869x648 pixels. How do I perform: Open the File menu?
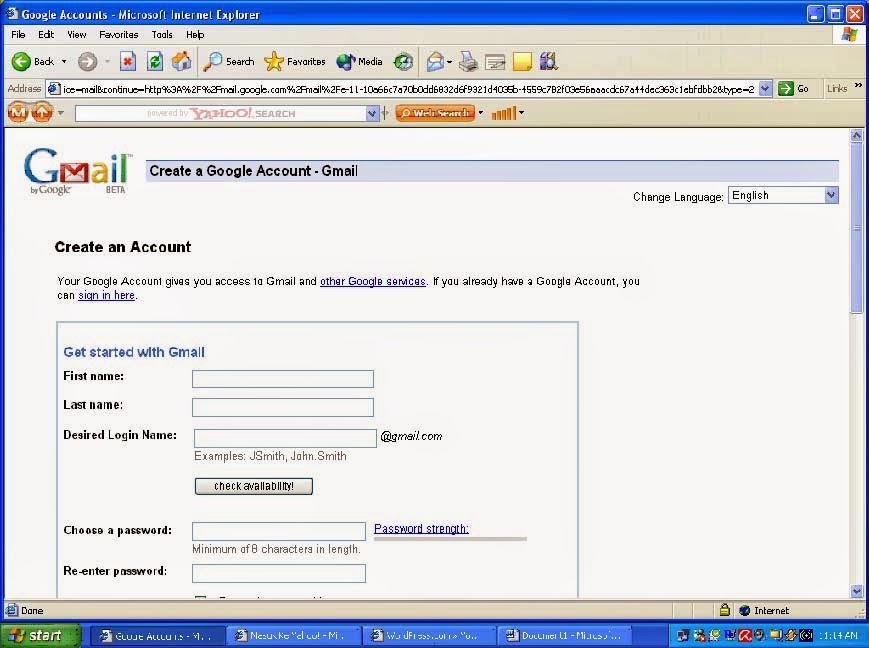pos(18,34)
